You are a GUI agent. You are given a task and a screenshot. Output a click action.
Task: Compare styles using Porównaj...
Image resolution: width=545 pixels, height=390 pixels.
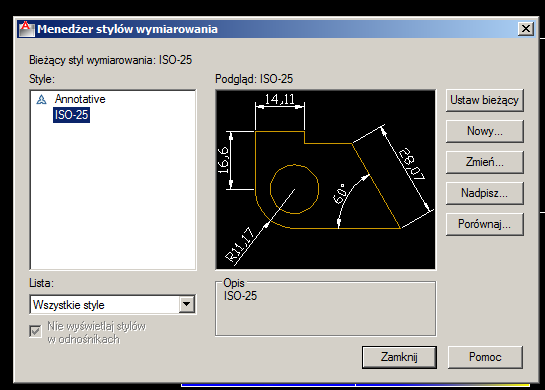[x=485, y=224]
